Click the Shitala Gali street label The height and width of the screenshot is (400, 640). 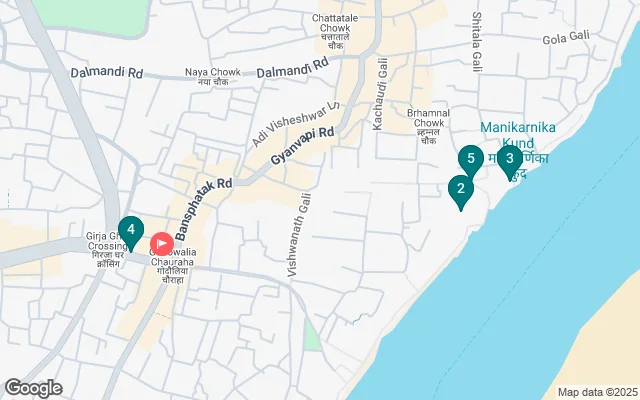click(477, 42)
